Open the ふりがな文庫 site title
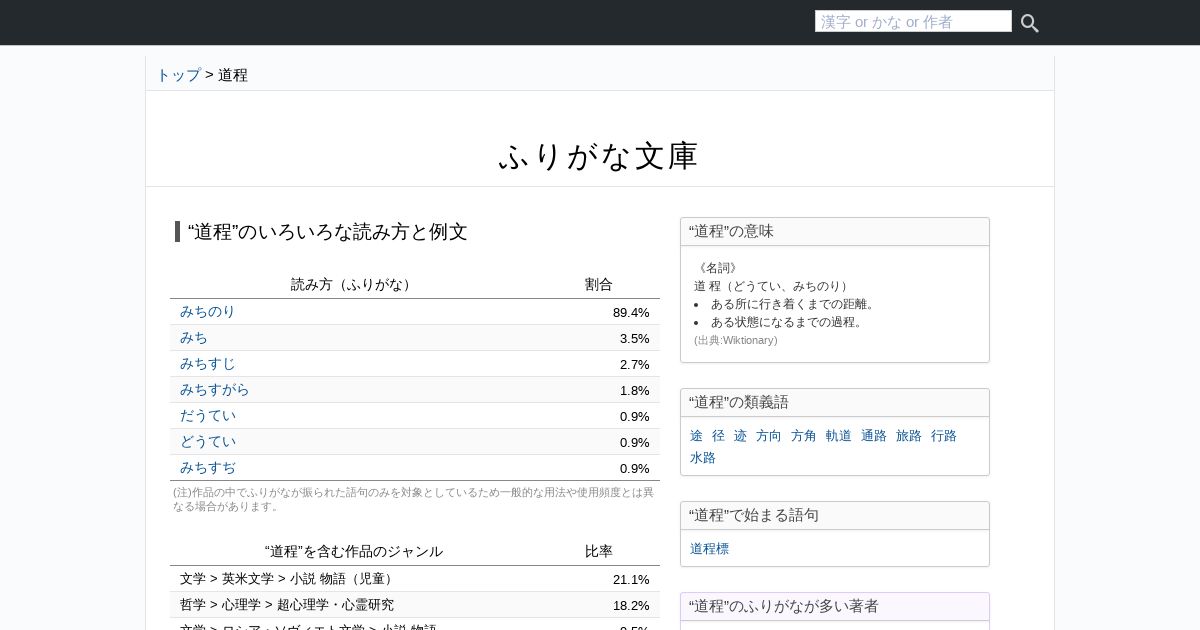1200x630 pixels. tap(599, 156)
